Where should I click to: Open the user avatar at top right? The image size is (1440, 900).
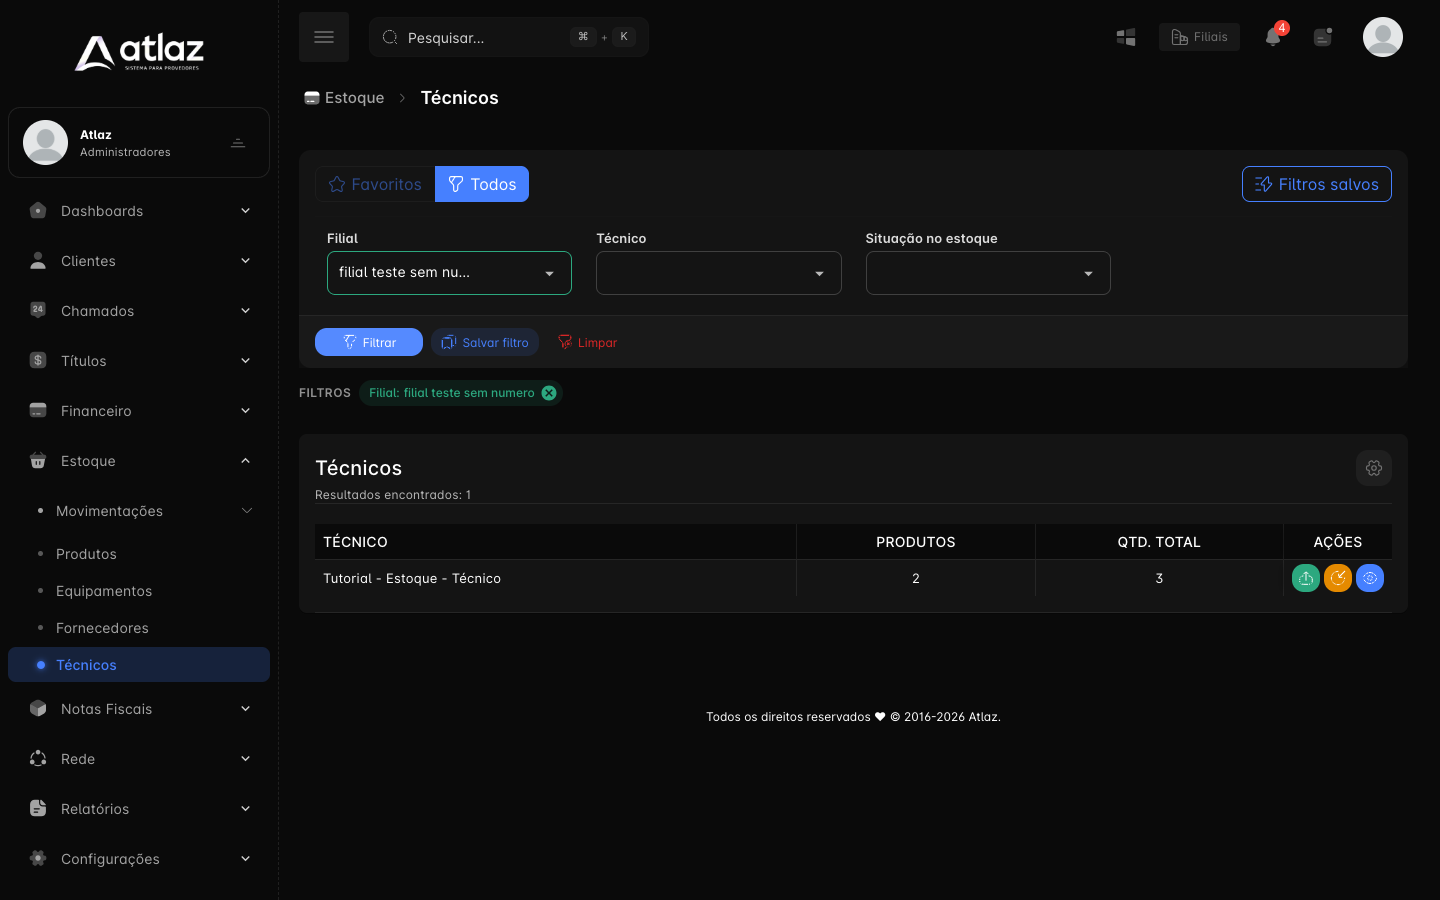point(1383,37)
